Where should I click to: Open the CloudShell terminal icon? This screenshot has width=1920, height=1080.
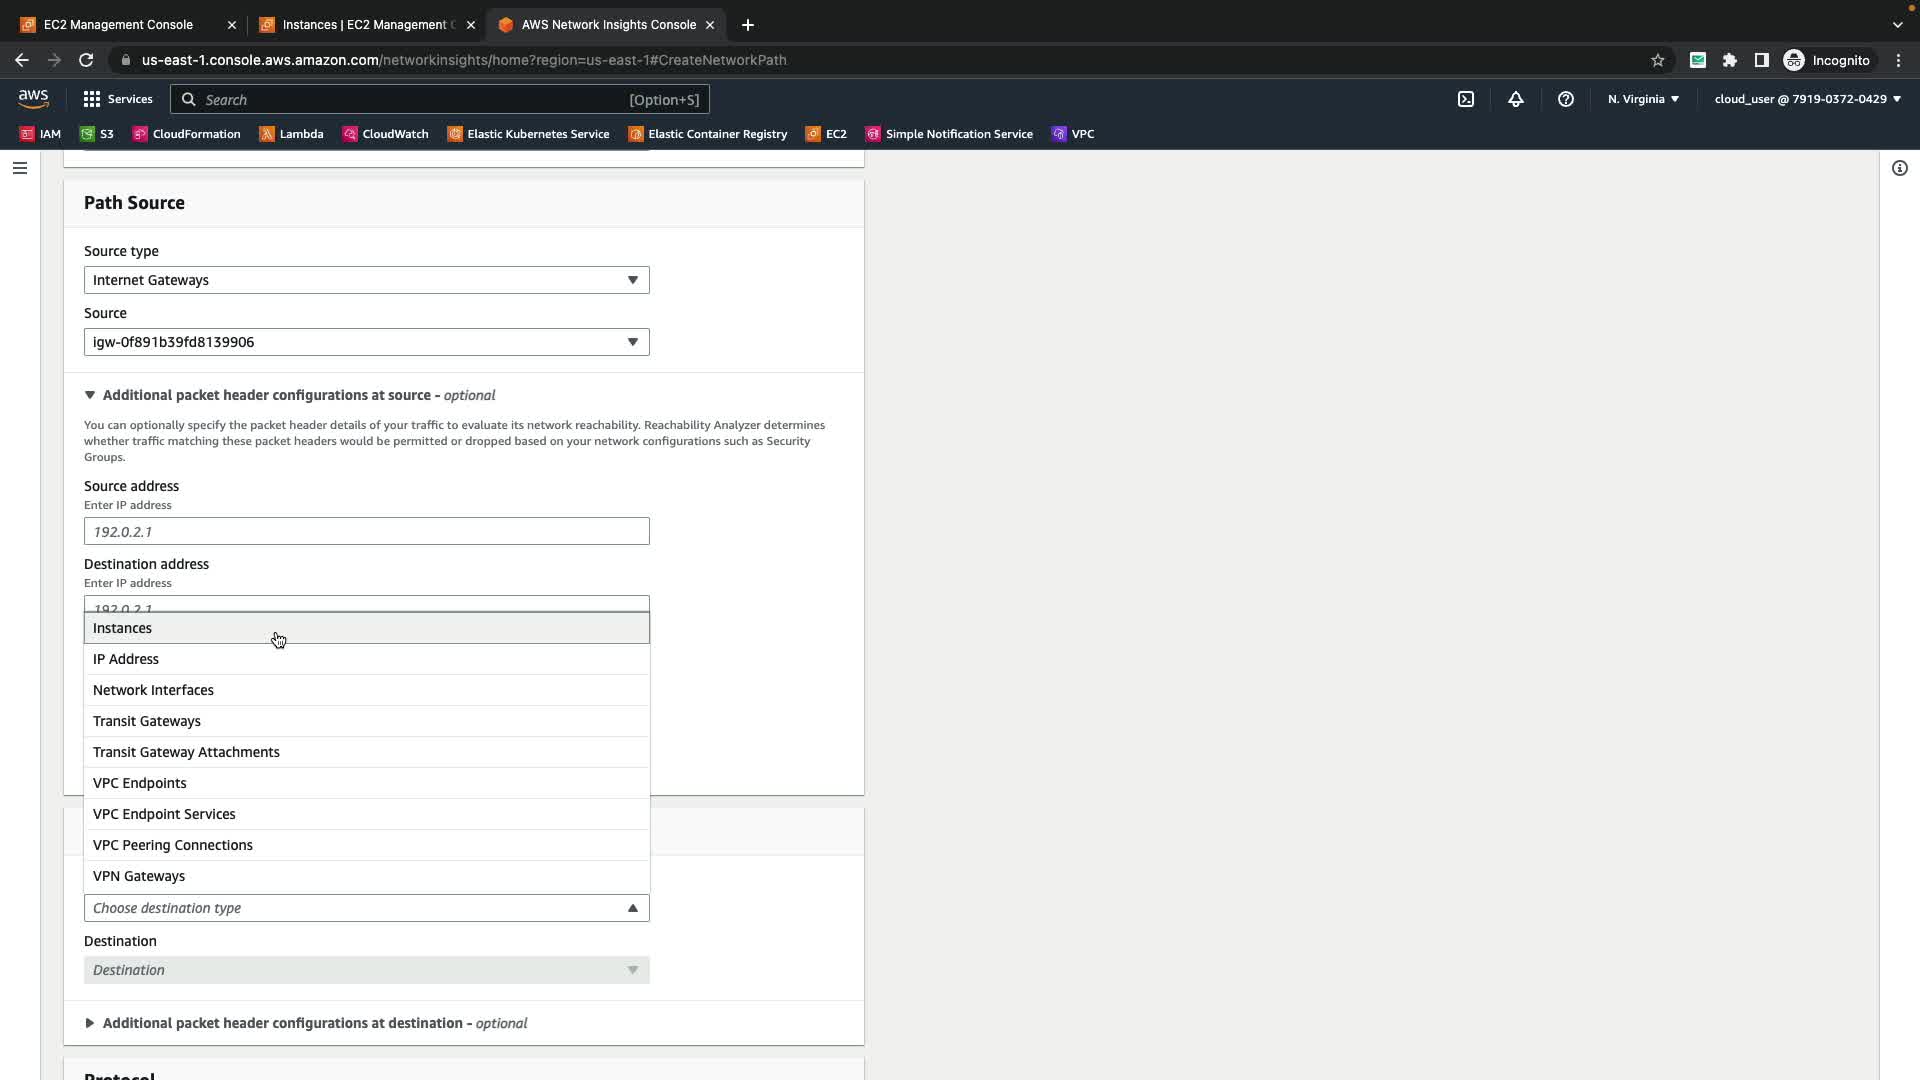1465,99
